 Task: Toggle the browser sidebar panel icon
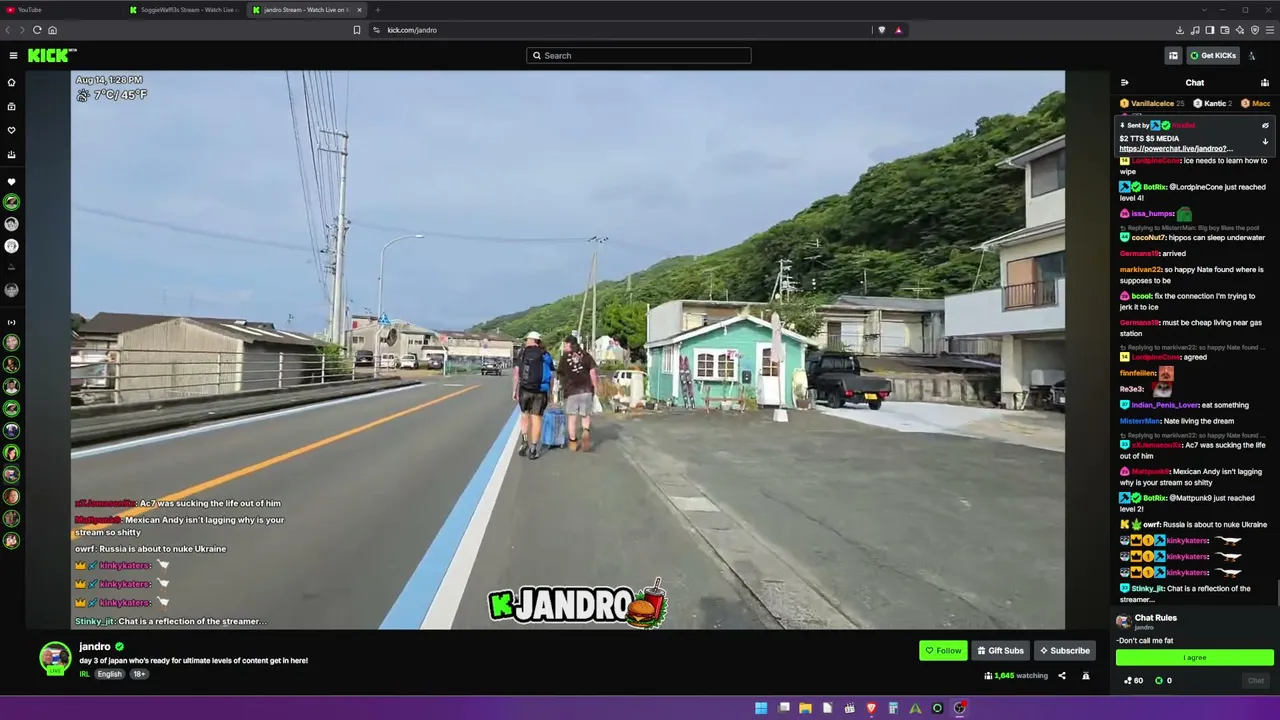point(1210,30)
